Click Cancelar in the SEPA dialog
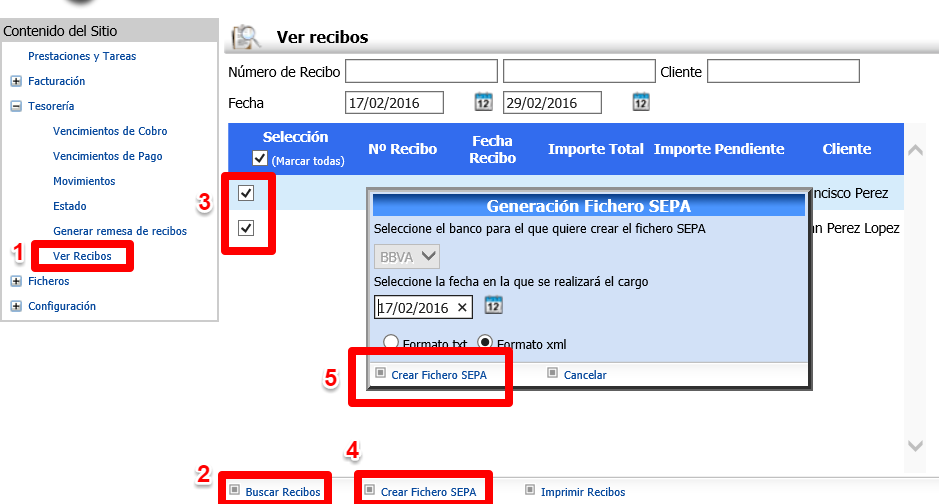This screenshot has width=939, height=504. [x=584, y=375]
